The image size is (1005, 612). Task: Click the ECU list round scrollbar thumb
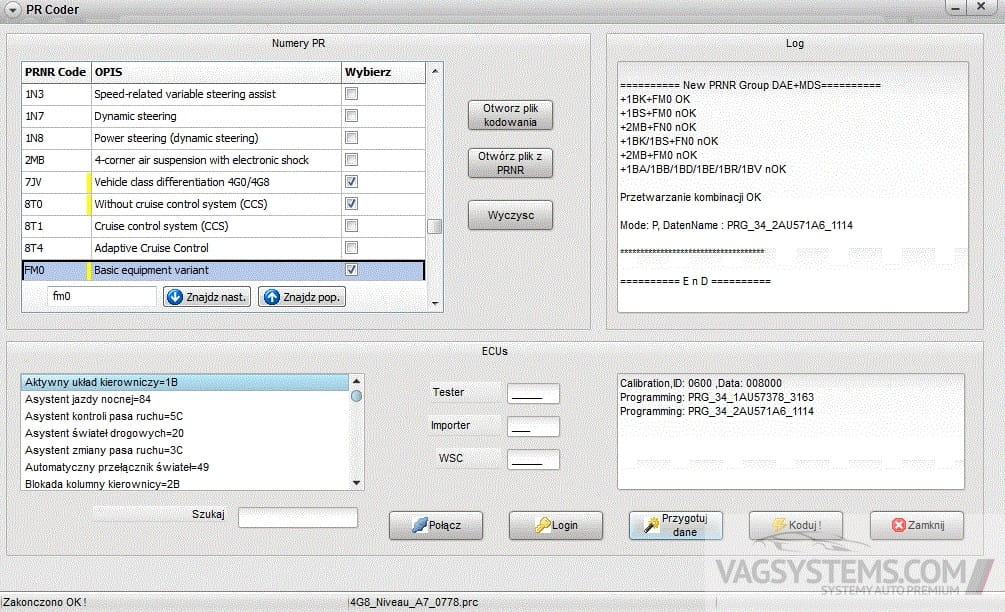356,396
